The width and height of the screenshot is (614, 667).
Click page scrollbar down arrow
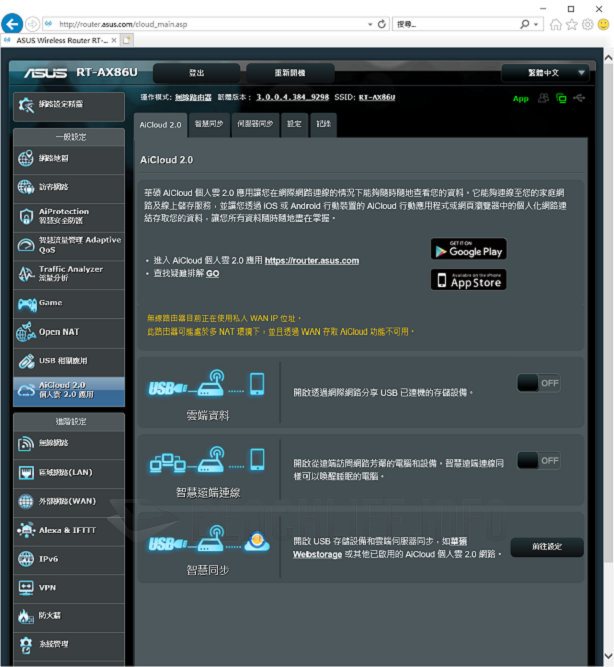click(608, 657)
